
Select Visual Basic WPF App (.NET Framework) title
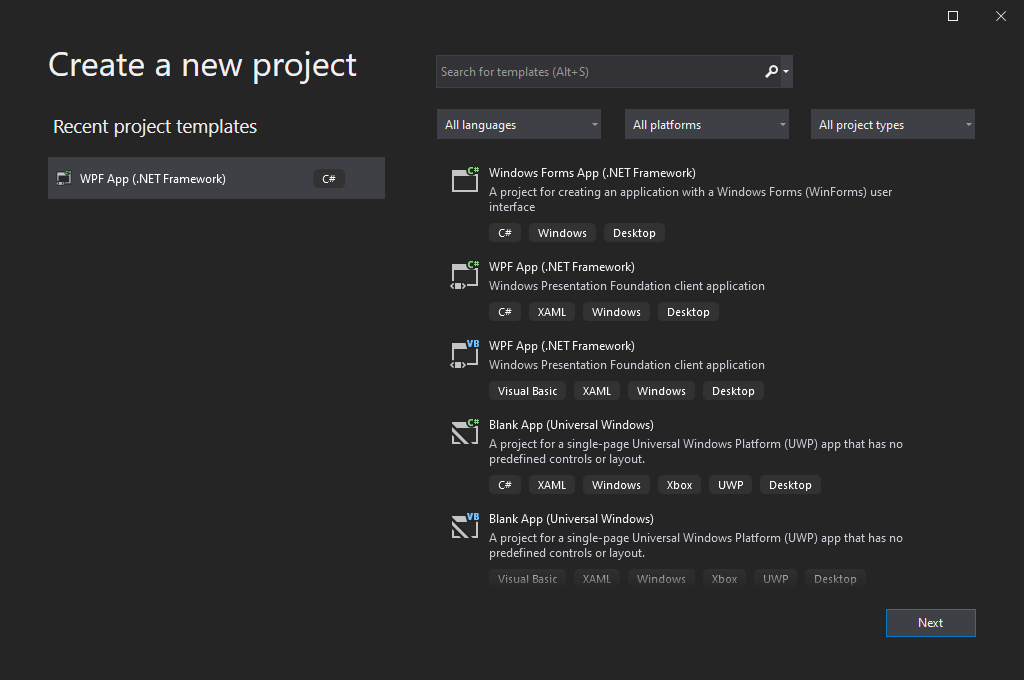(x=562, y=346)
